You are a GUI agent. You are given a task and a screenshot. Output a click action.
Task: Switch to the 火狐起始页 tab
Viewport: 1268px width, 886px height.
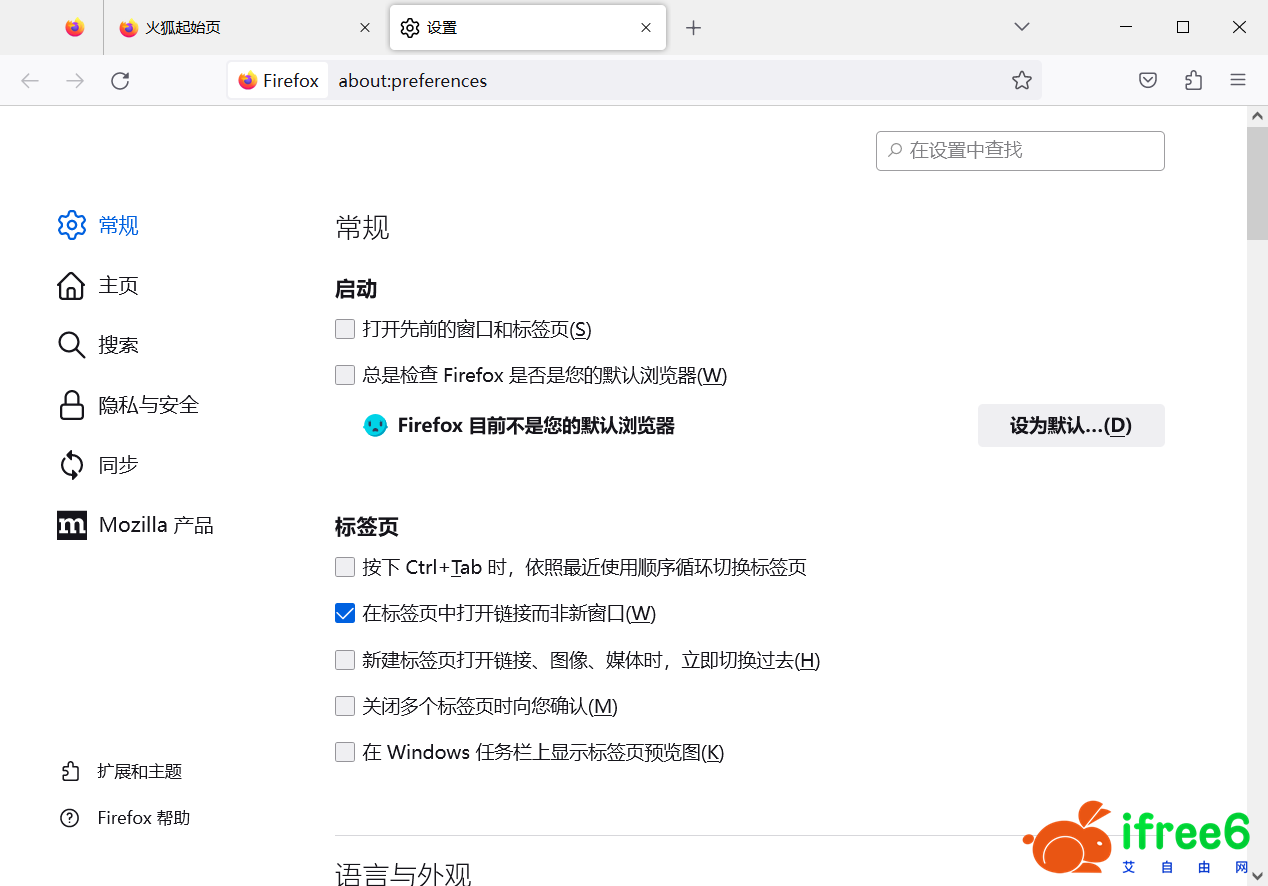pyautogui.click(x=230, y=28)
